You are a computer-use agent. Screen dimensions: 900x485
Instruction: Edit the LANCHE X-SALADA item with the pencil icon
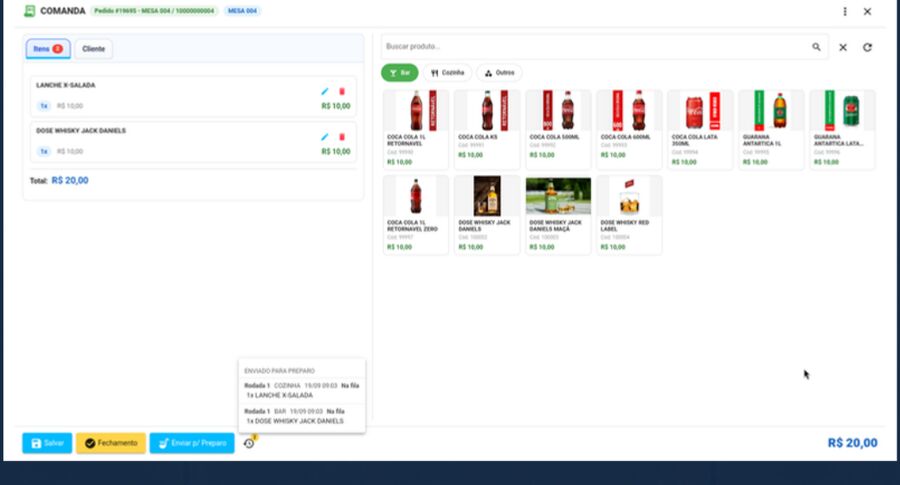(324, 91)
